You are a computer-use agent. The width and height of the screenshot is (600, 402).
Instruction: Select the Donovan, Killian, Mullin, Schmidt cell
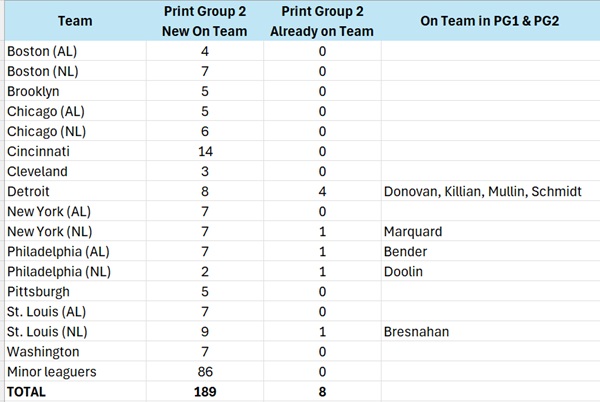(484, 191)
